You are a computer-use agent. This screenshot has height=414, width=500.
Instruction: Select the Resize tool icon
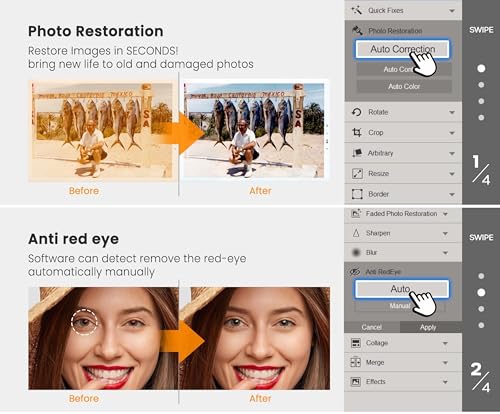pos(357,174)
